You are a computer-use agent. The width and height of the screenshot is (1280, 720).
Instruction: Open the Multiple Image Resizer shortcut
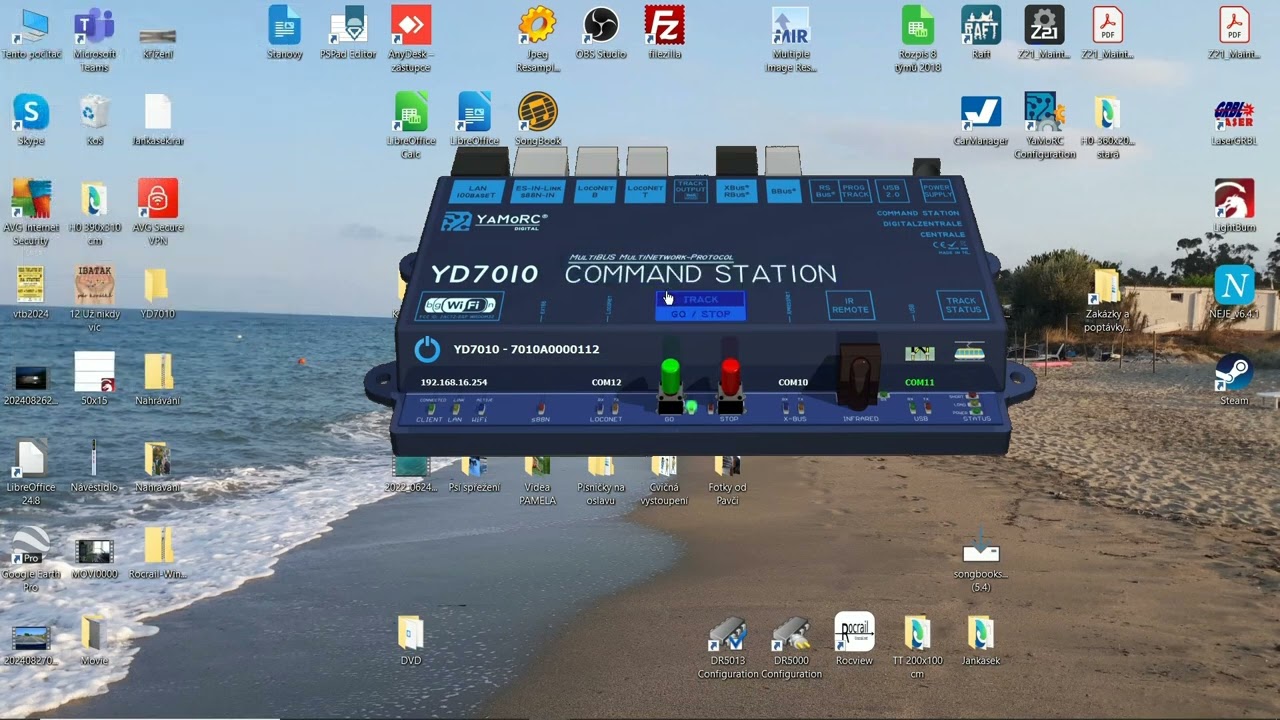[791, 38]
